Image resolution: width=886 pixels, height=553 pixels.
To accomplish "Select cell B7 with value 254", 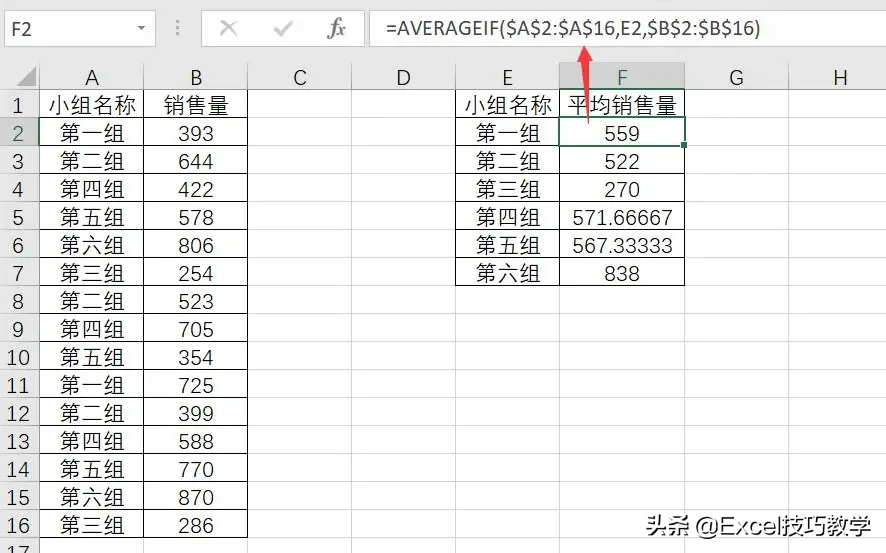I will coord(196,273).
